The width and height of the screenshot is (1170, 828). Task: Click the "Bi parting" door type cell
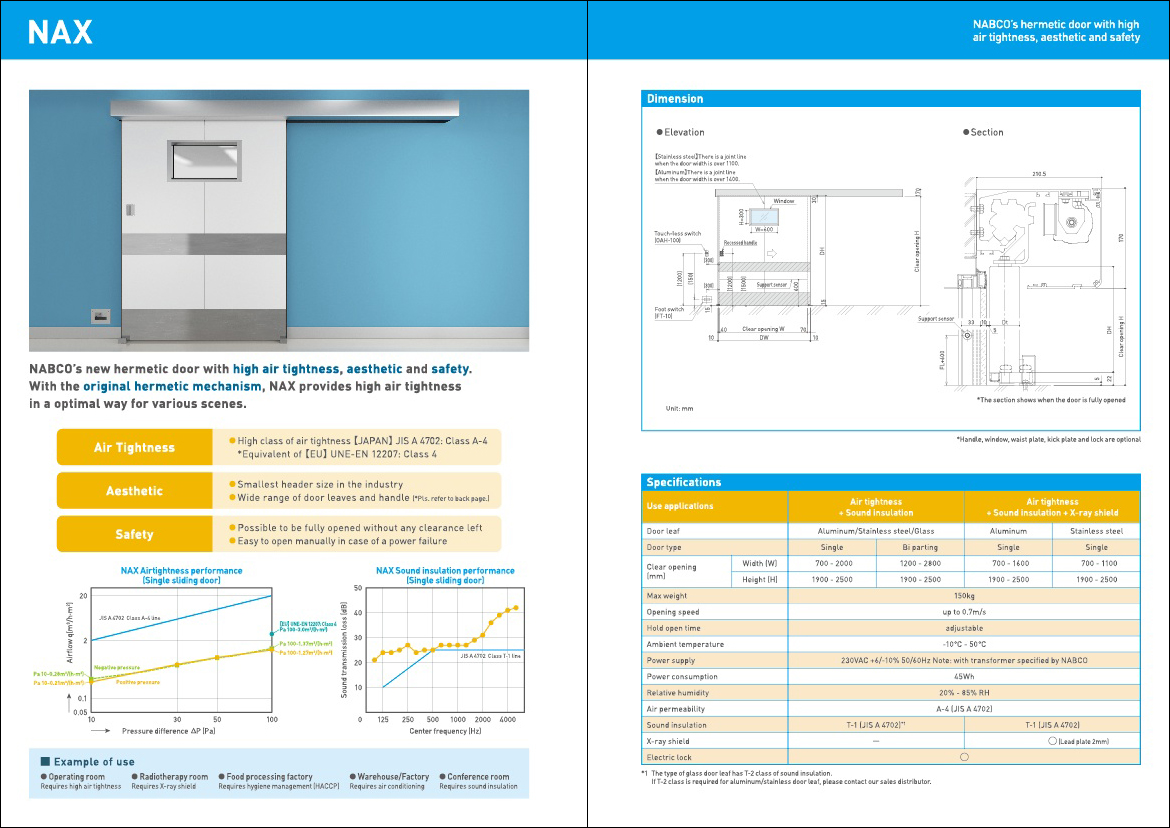pyautogui.click(x=920, y=548)
